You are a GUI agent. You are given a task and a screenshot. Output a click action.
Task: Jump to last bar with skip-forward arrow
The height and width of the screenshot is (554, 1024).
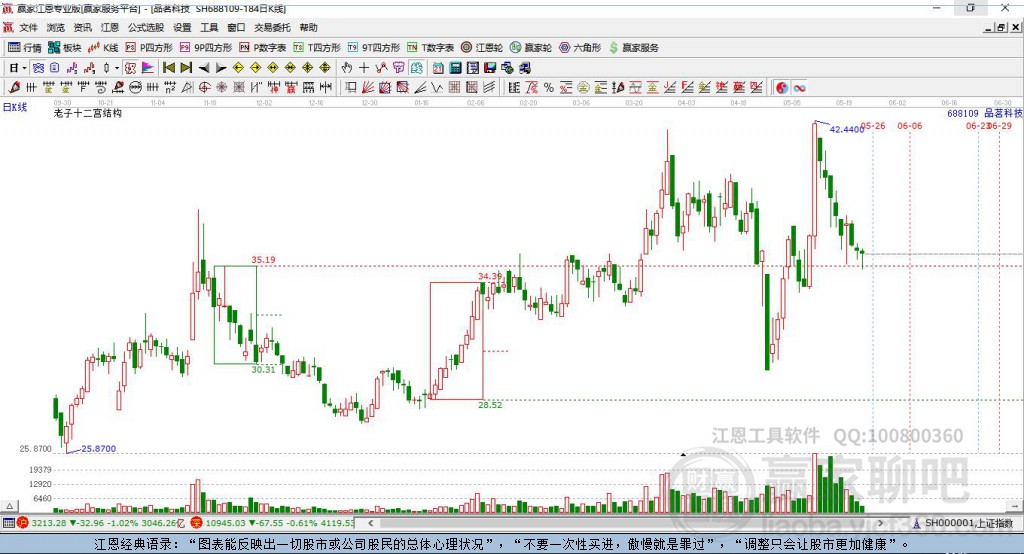coord(186,67)
